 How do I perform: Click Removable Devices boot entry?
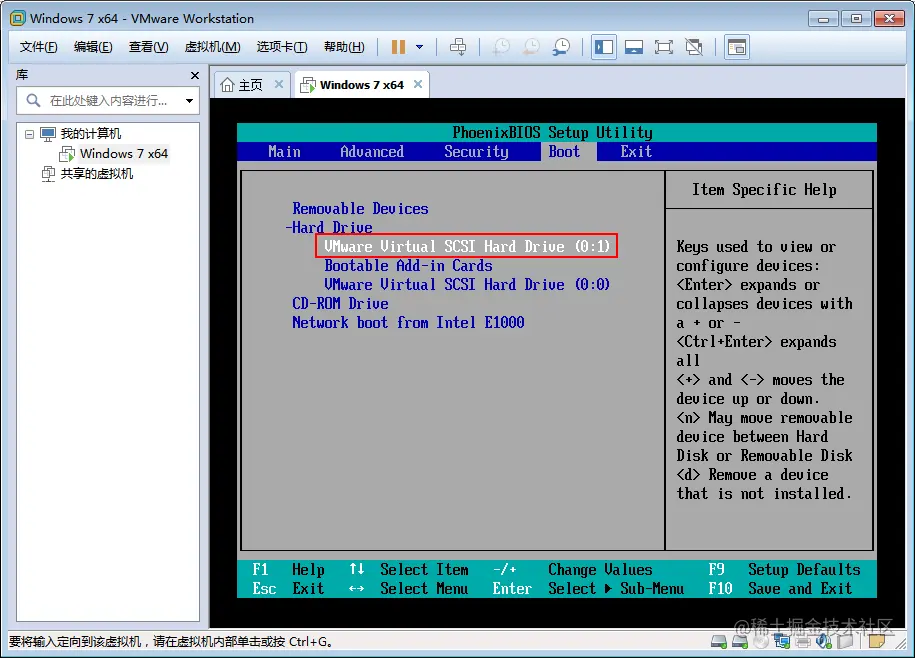click(x=360, y=208)
